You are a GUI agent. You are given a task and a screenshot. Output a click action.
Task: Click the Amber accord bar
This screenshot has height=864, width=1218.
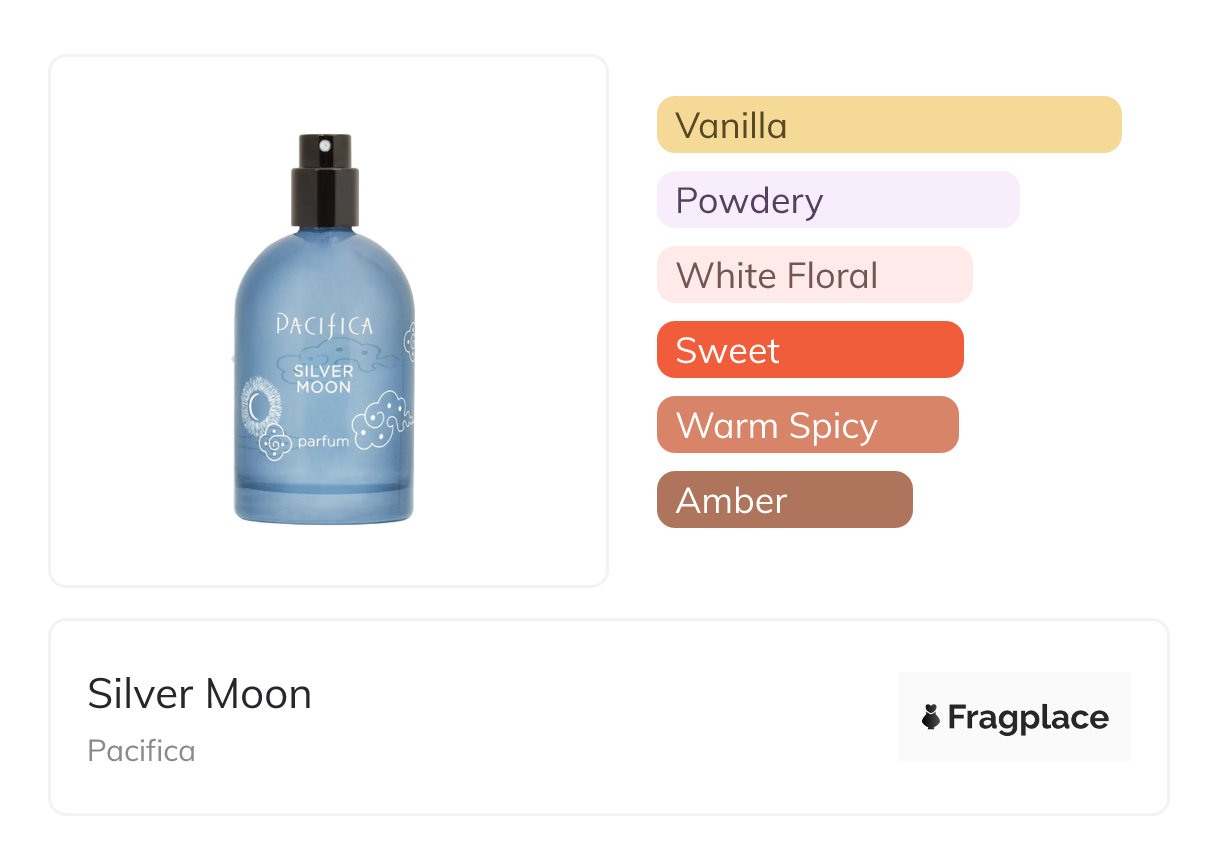click(784, 500)
